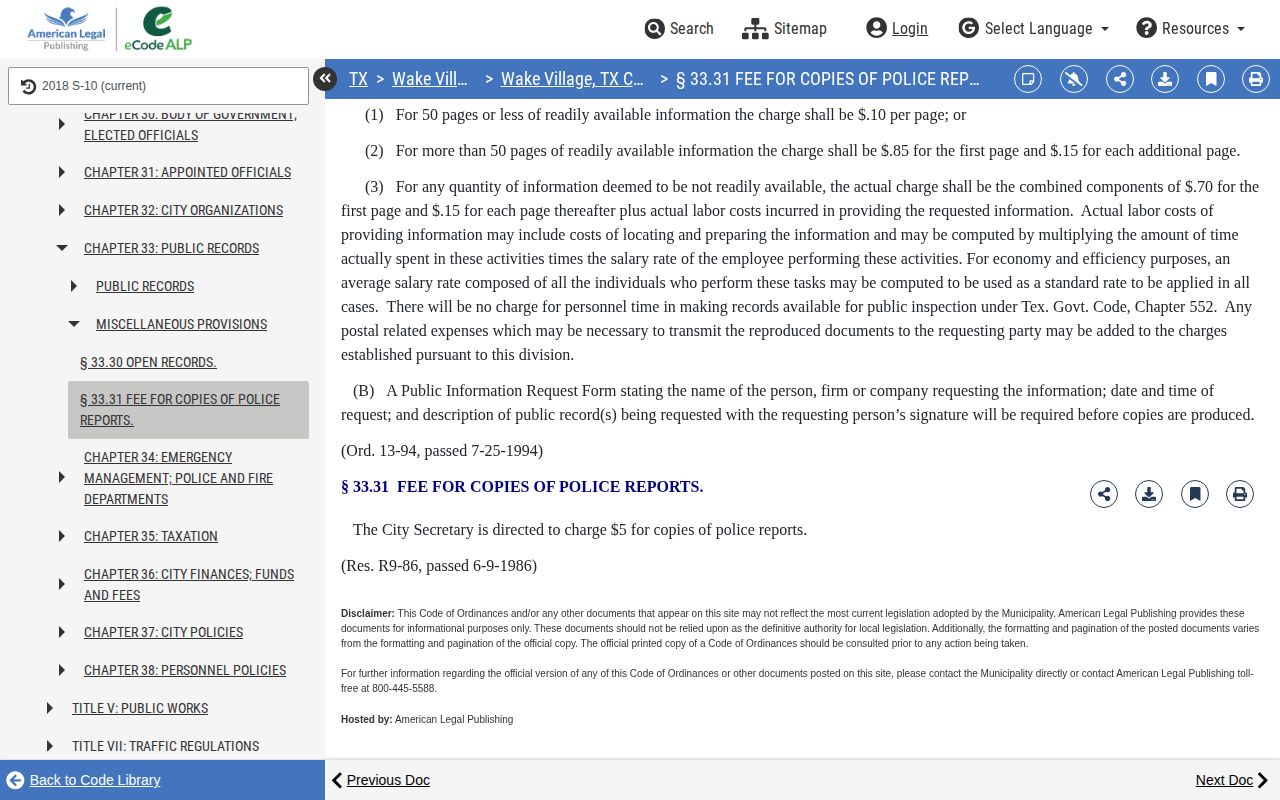
Task: Download section 33.31 via its download icon
Action: pyautogui.click(x=1149, y=494)
